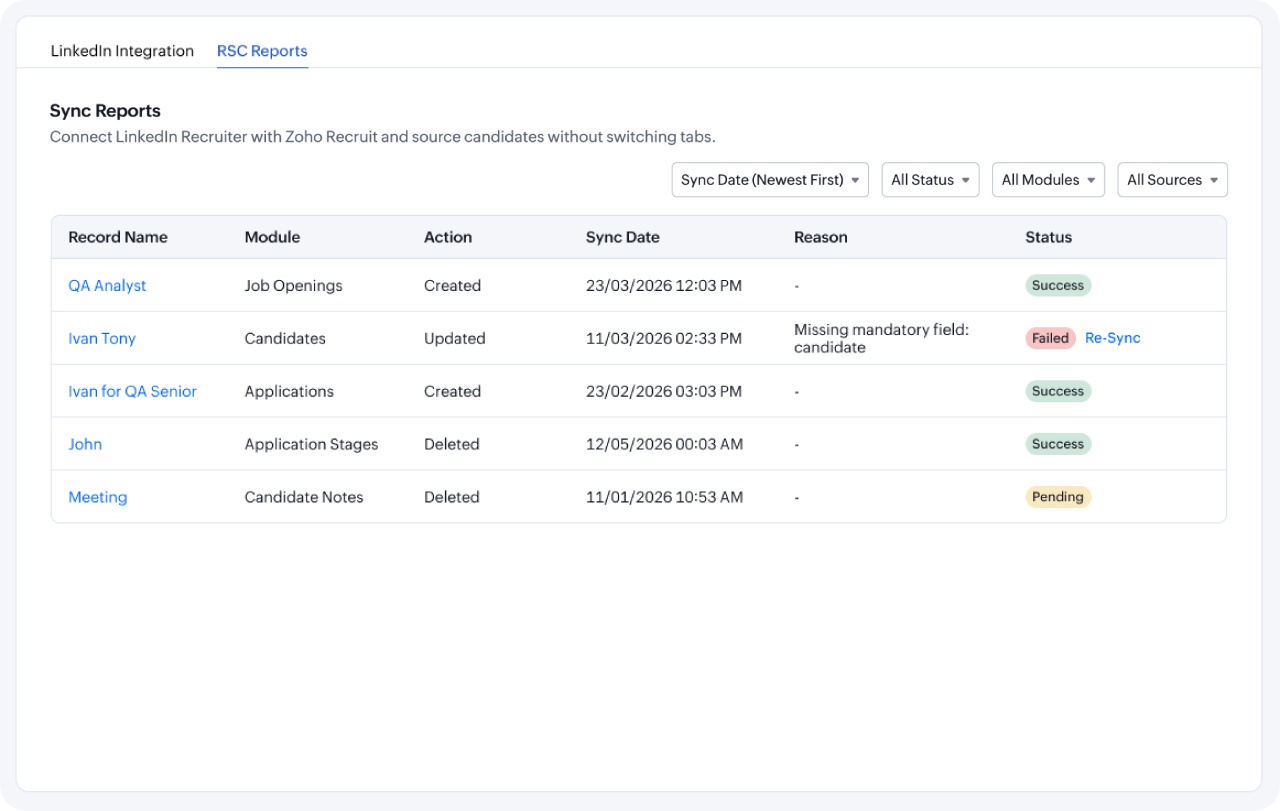
Task: Click the Applications module cell
Action: (289, 392)
